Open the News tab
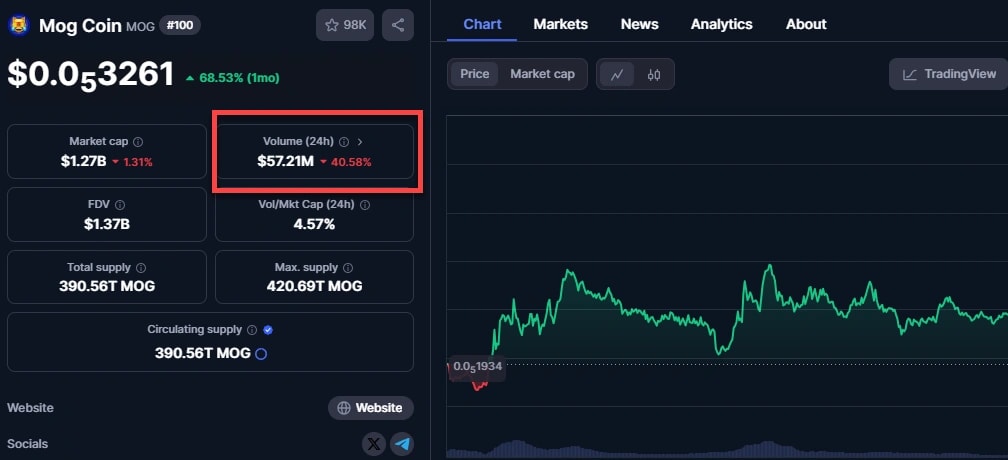This screenshot has width=1008, height=460. click(x=639, y=24)
